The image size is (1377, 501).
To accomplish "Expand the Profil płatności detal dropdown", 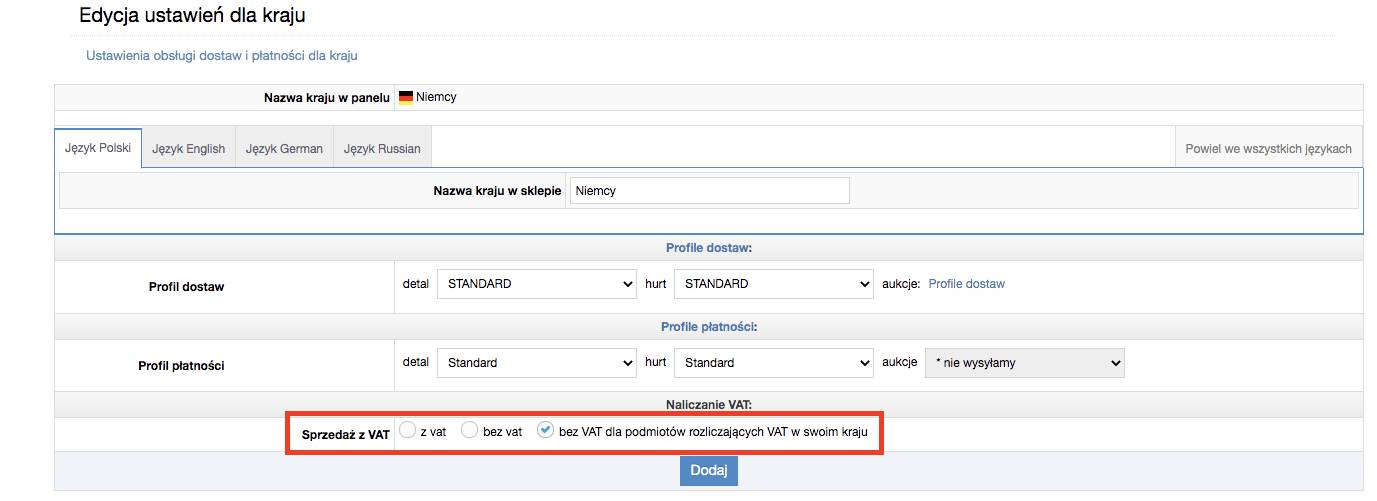I will (537, 363).
